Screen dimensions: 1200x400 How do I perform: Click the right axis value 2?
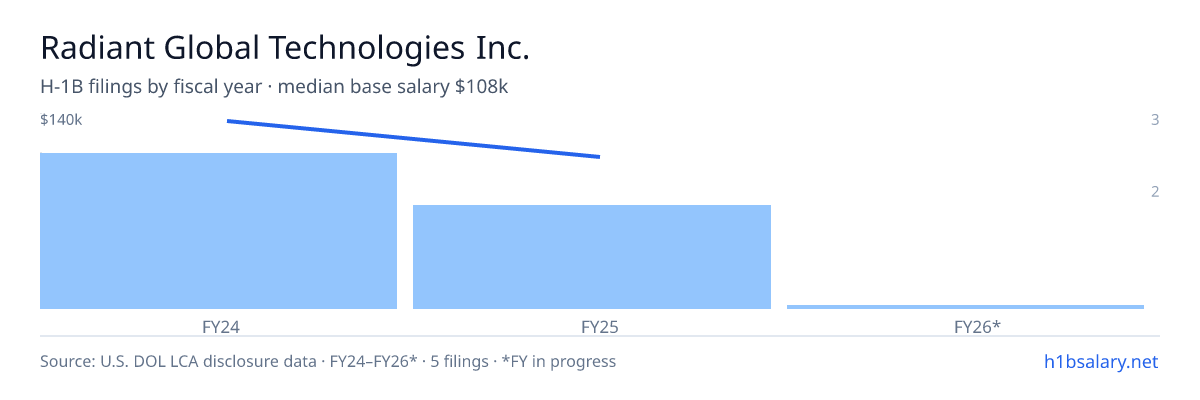pos(1155,192)
